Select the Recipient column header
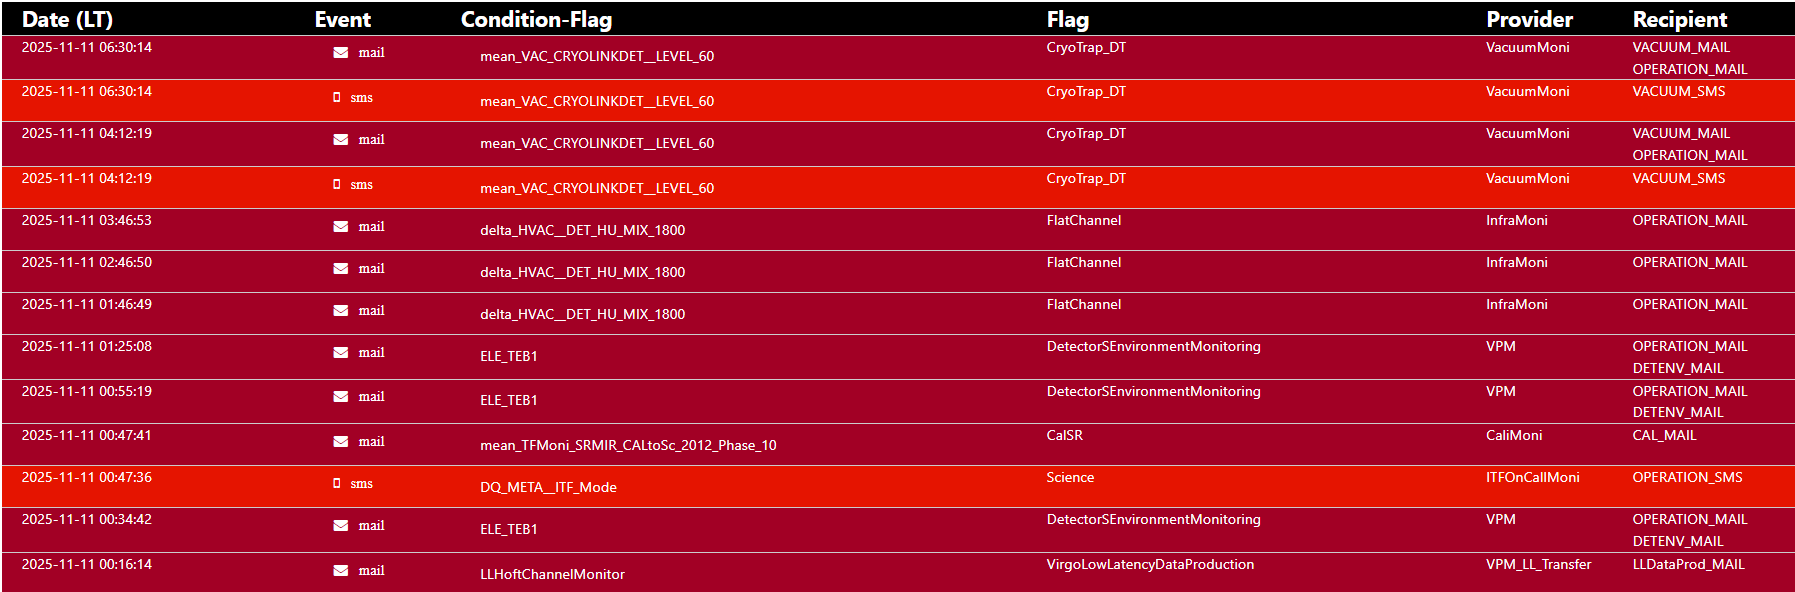Image resolution: width=1795 pixels, height=592 pixels. coord(1679,19)
